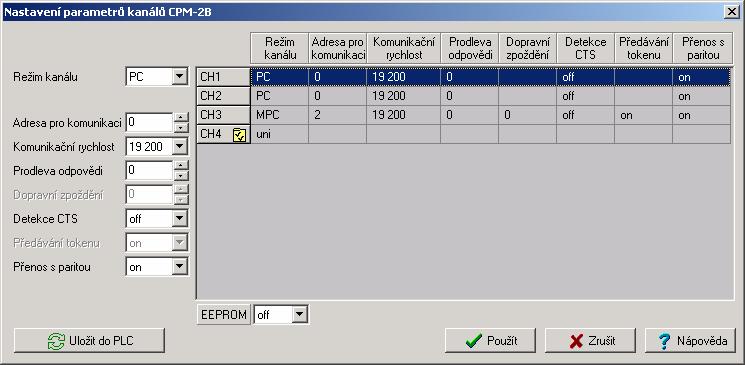Select the CH2 row header

click(x=223, y=96)
